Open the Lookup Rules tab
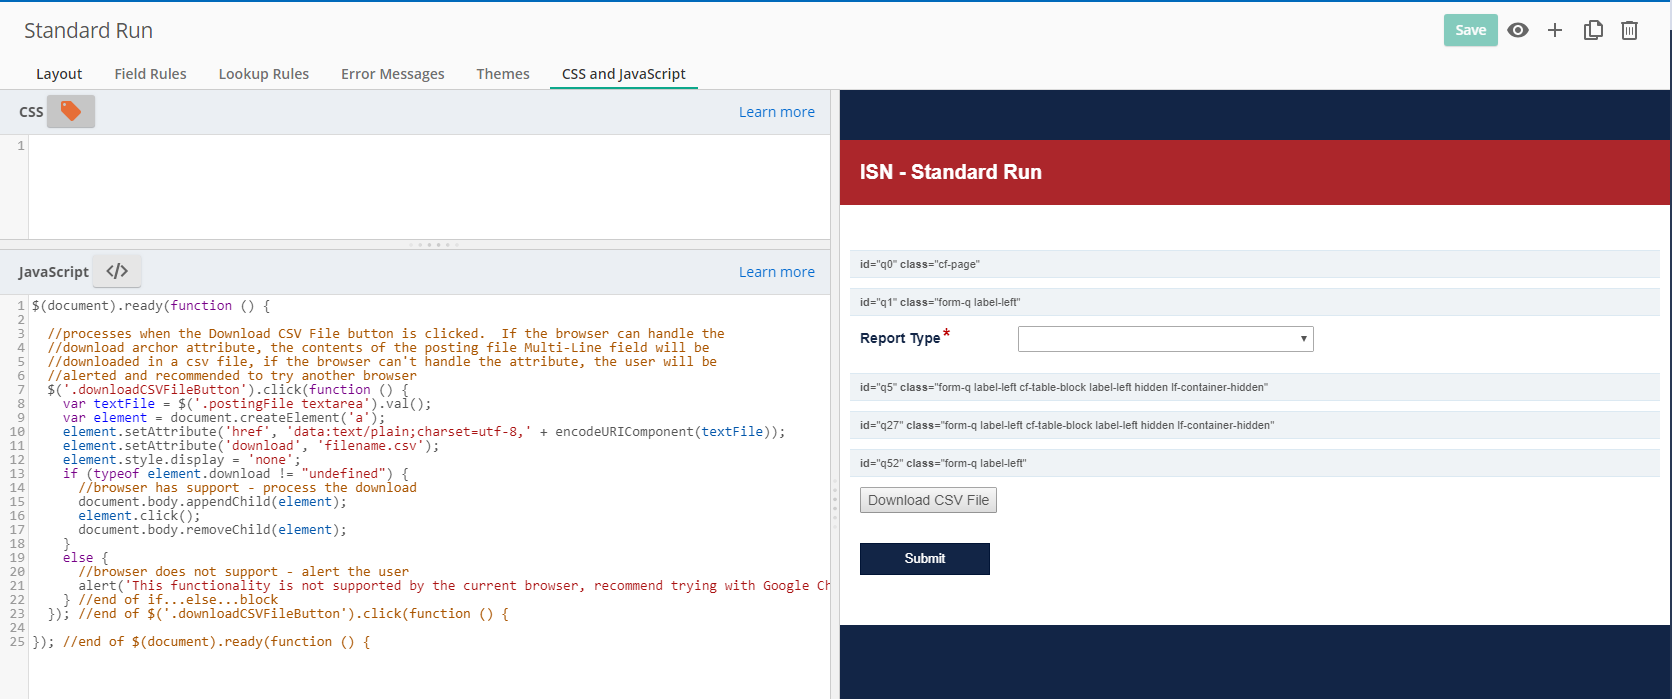The image size is (1672, 699). (264, 74)
